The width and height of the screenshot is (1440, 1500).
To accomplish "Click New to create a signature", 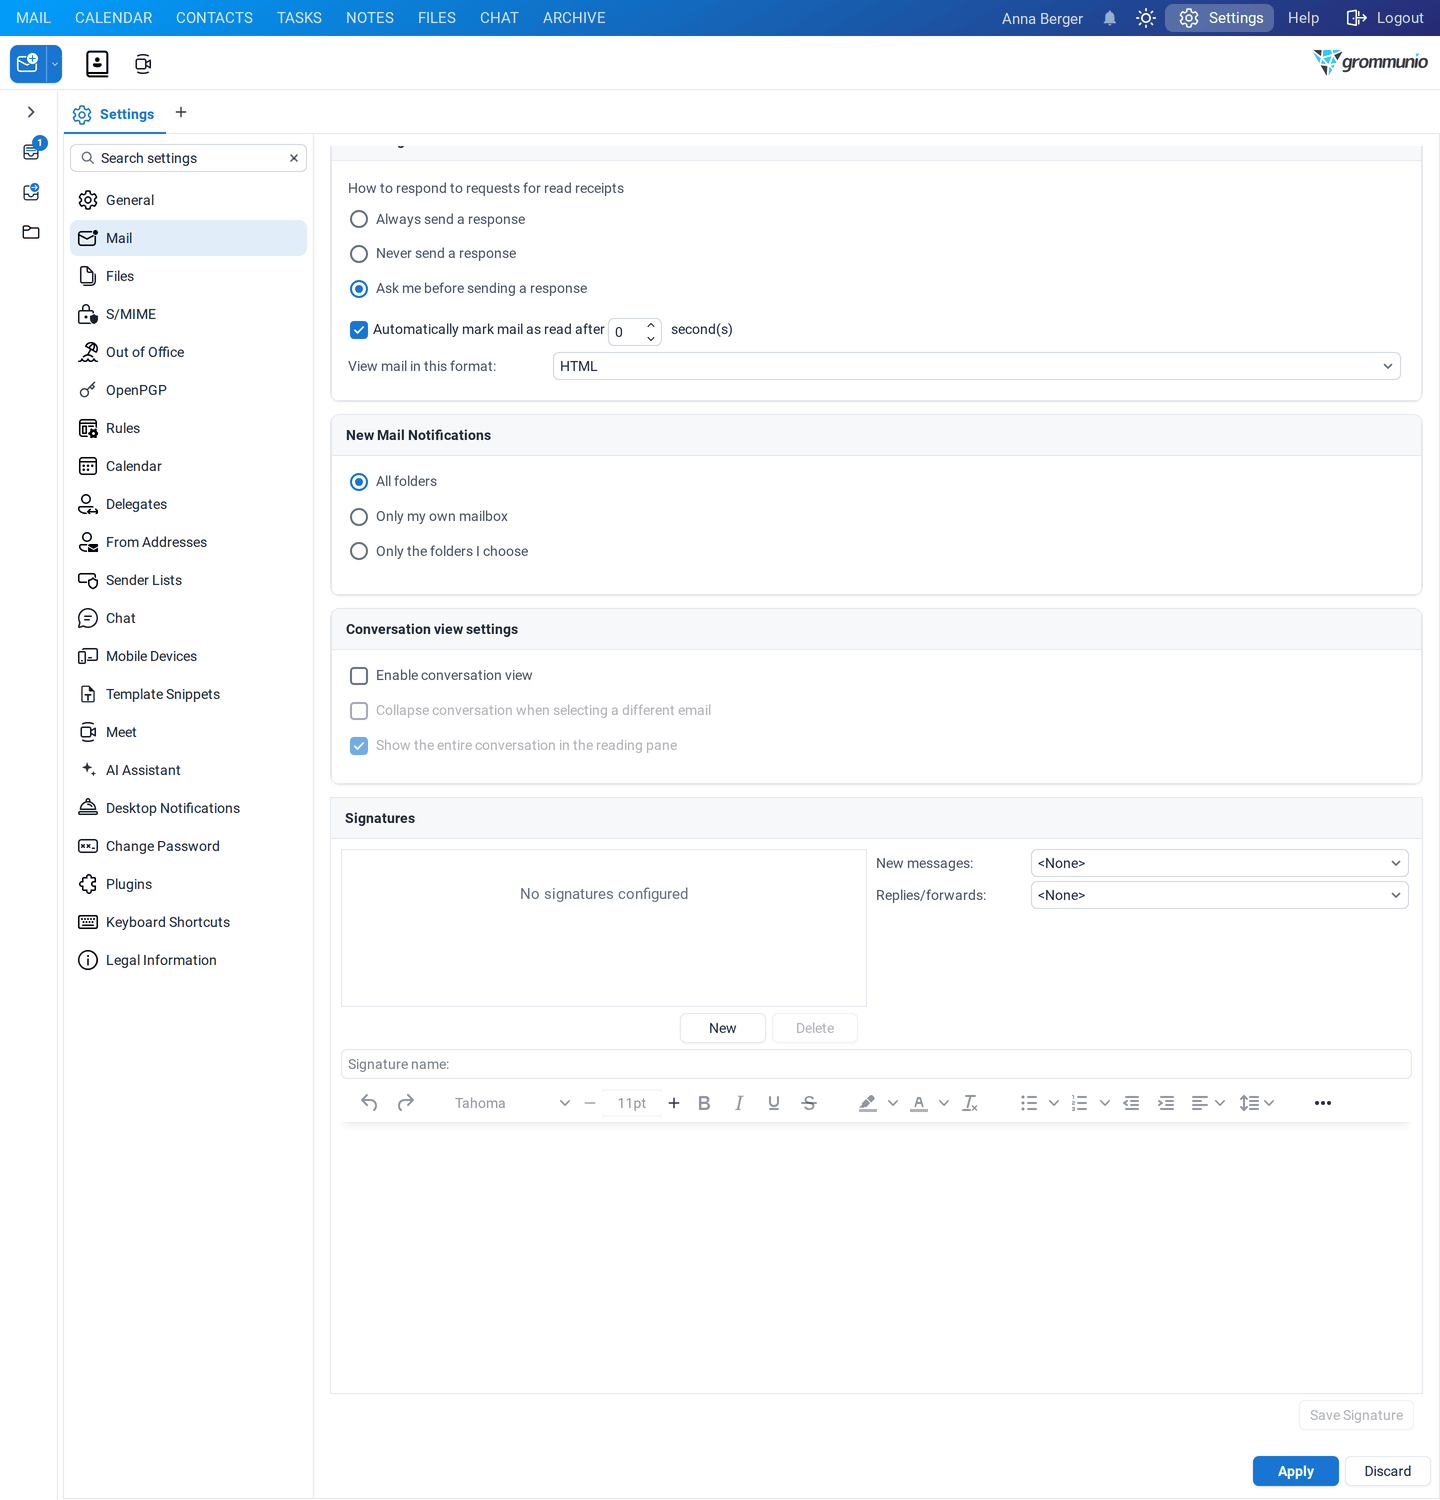I will click(x=722, y=1028).
